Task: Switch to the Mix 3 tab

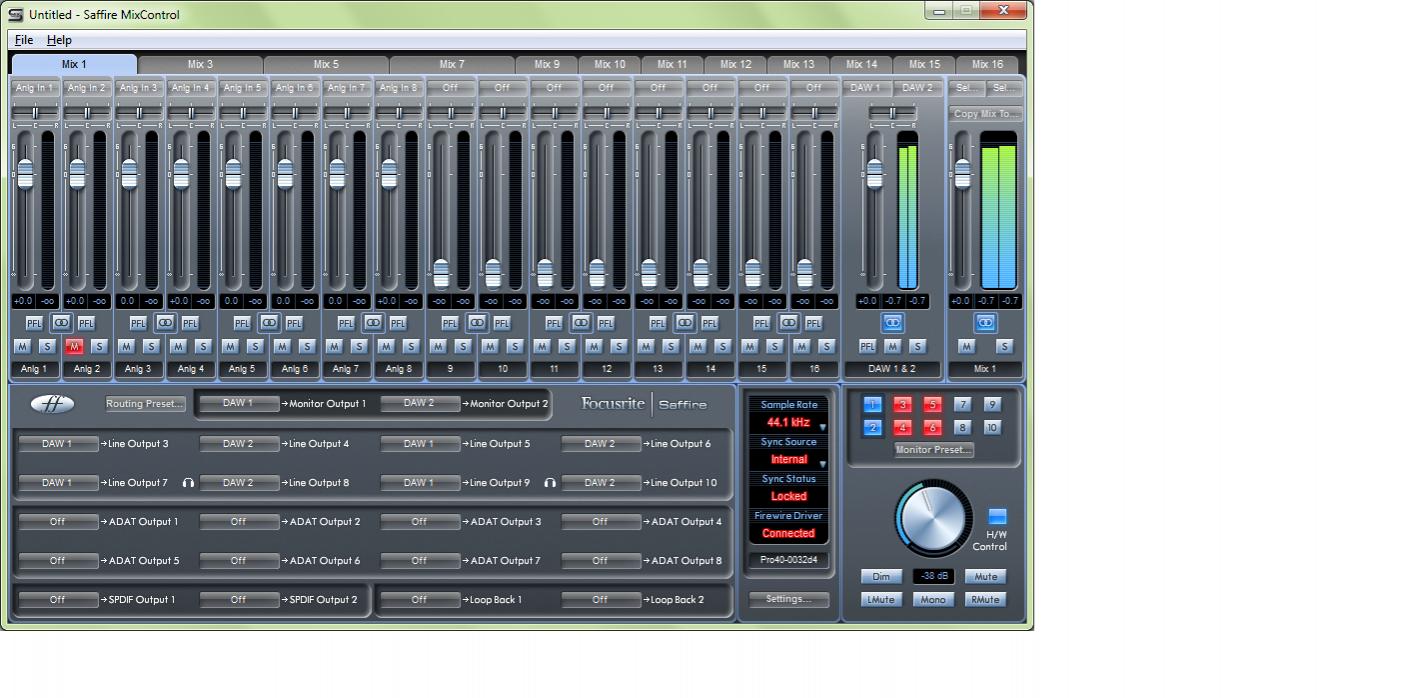Action: (x=200, y=64)
